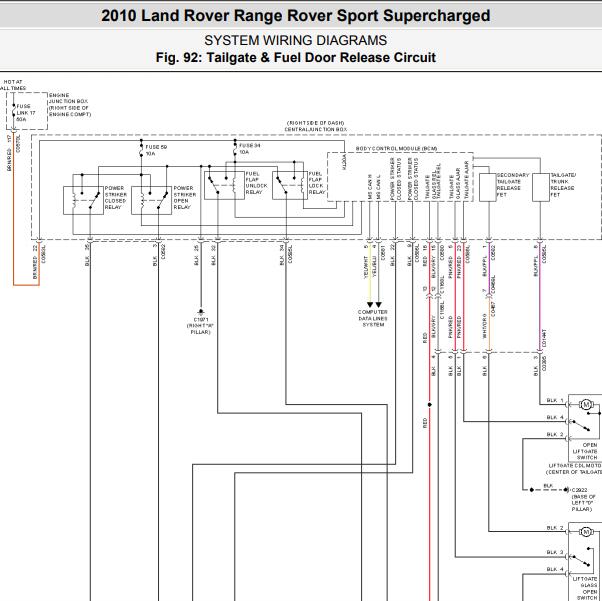Click the 'FUEL FLAP UNLOCK RELAY' text

click(254, 183)
